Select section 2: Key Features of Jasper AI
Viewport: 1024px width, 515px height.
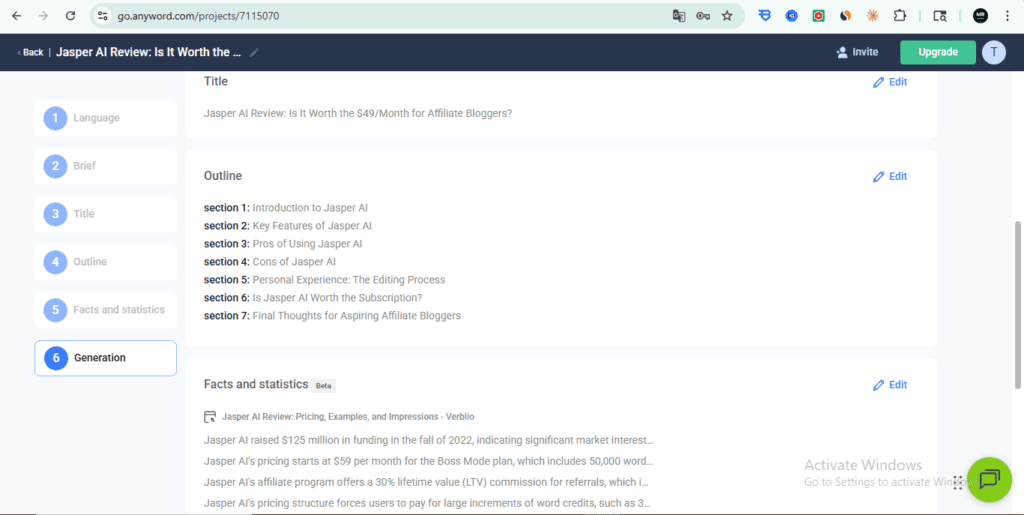click(x=287, y=226)
